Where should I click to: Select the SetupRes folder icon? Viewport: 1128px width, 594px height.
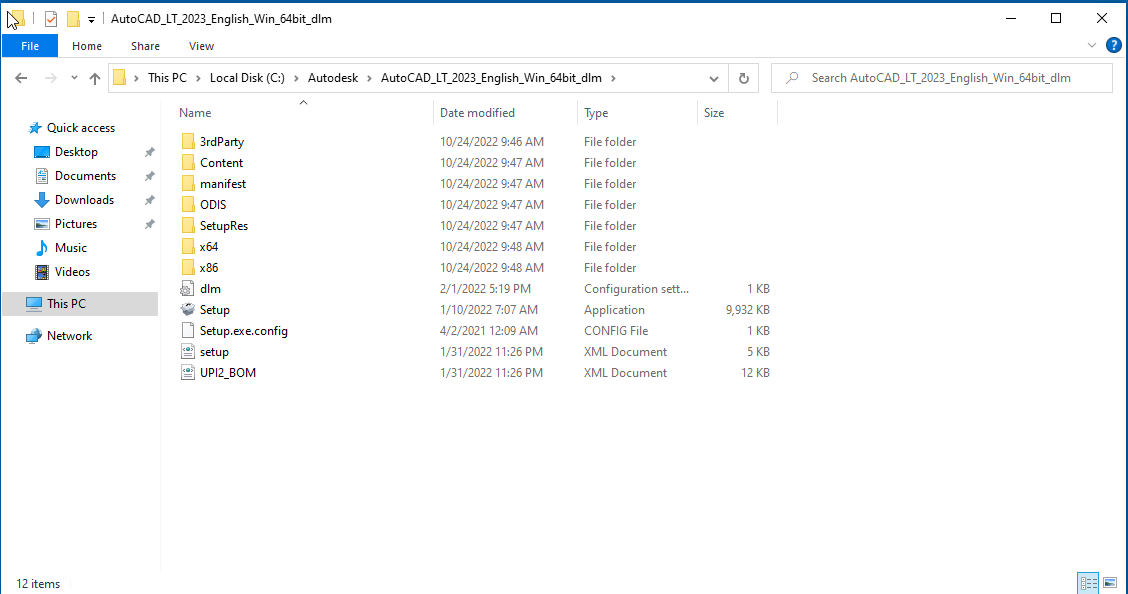tap(188, 226)
